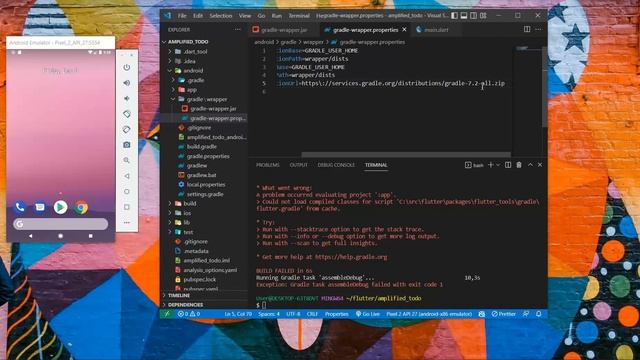Open emulator extended controls three dots

(x=127, y=222)
